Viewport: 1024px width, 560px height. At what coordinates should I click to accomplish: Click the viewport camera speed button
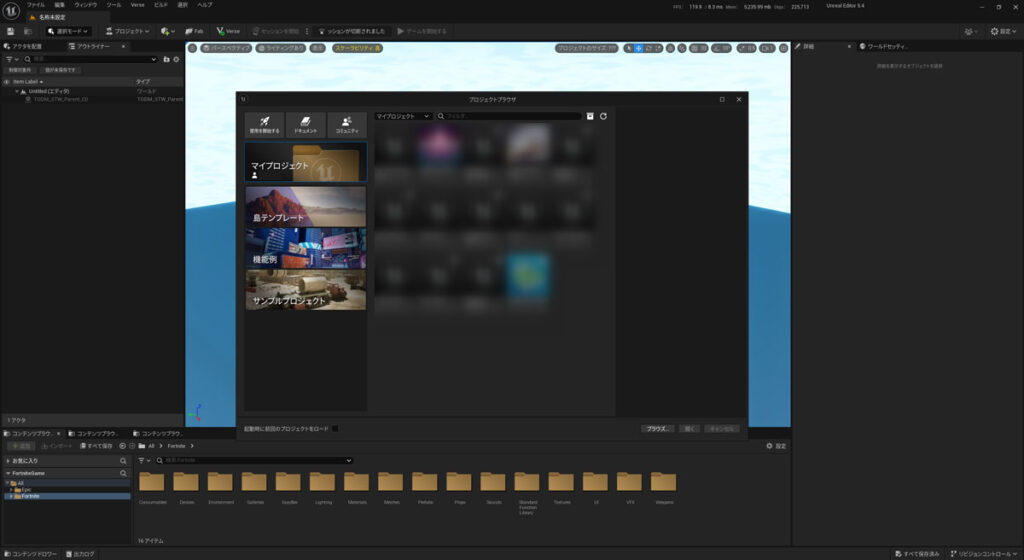[767, 48]
